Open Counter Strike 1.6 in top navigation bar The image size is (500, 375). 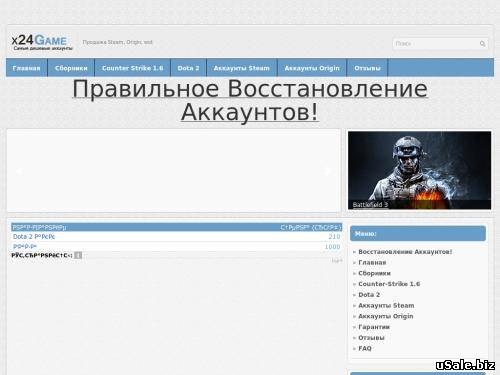pos(133,68)
